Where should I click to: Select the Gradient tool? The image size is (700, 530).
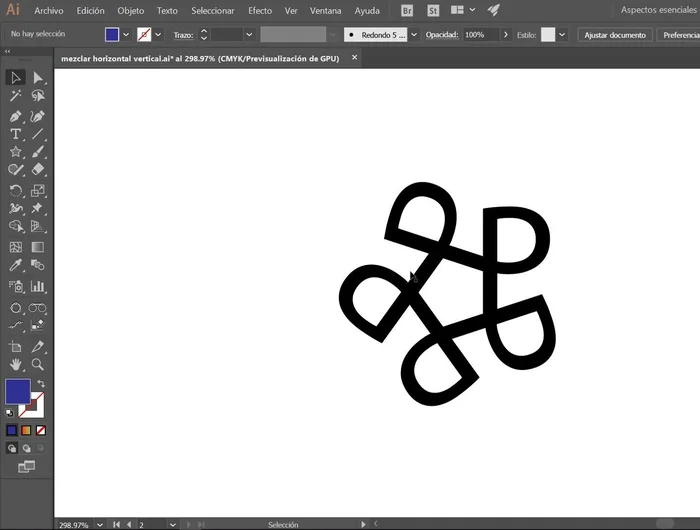coord(38,247)
